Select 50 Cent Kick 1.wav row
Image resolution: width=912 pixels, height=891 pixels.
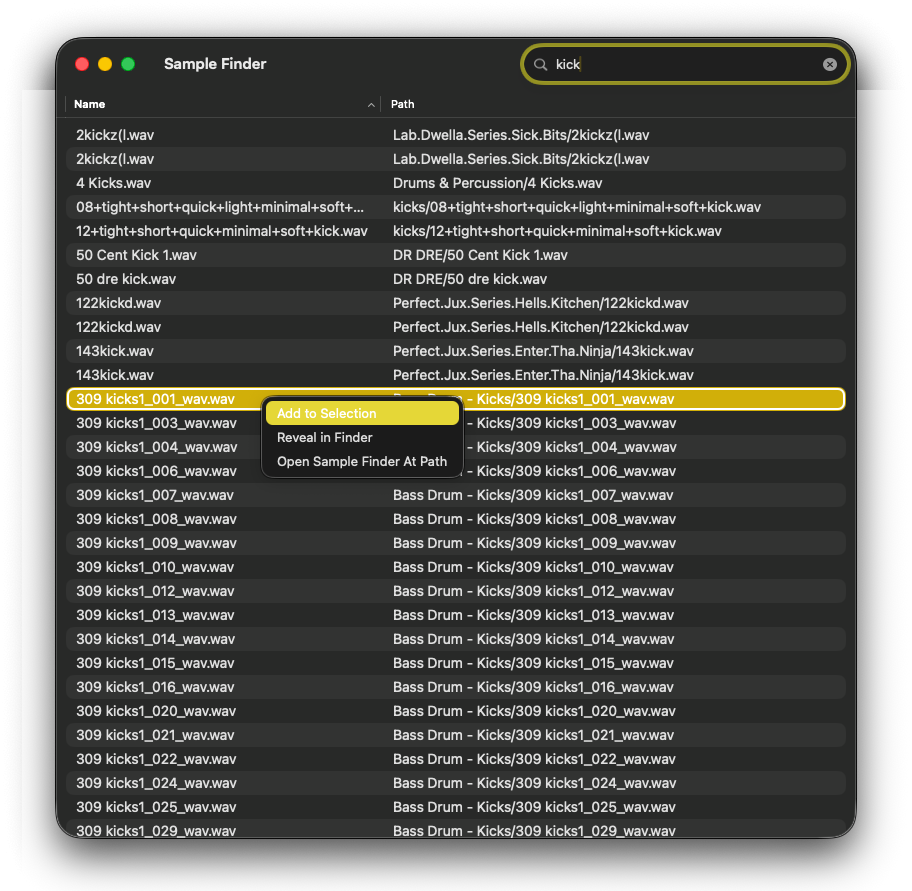[x=136, y=255]
